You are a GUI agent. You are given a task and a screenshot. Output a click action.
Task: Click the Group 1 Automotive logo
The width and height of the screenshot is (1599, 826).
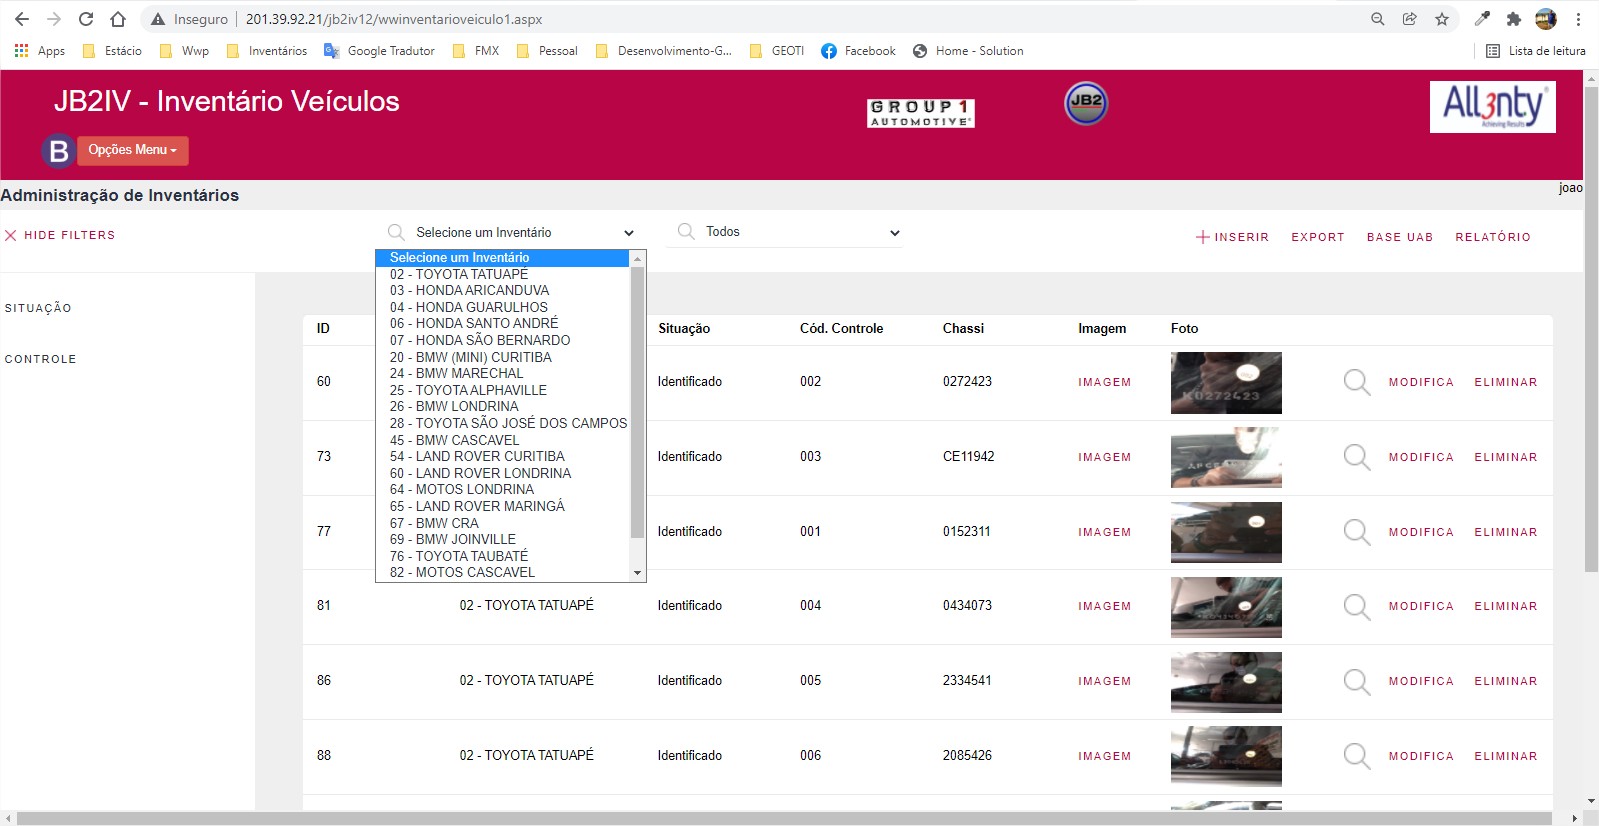[x=921, y=113]
